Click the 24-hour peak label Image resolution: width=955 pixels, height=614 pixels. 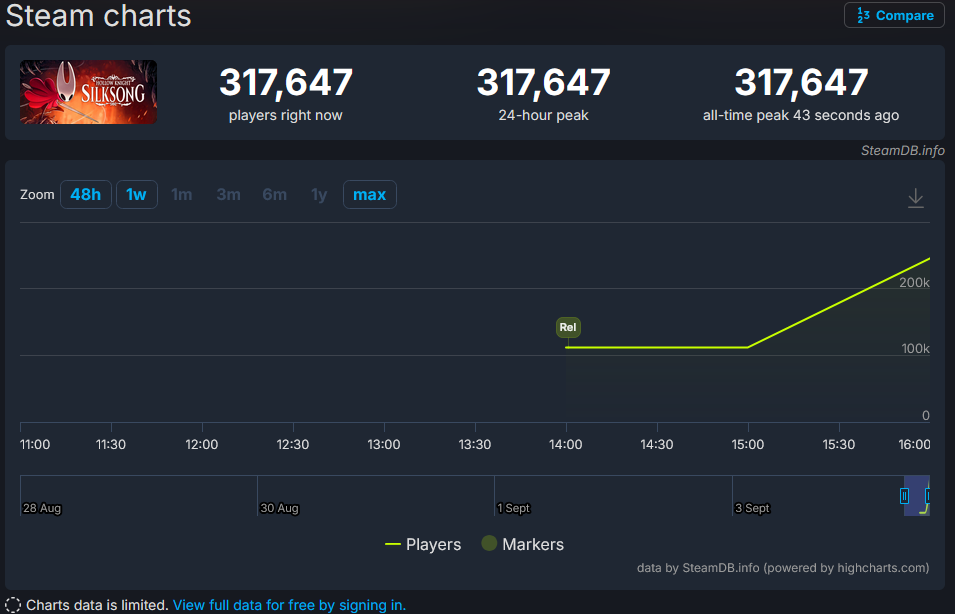543,115
